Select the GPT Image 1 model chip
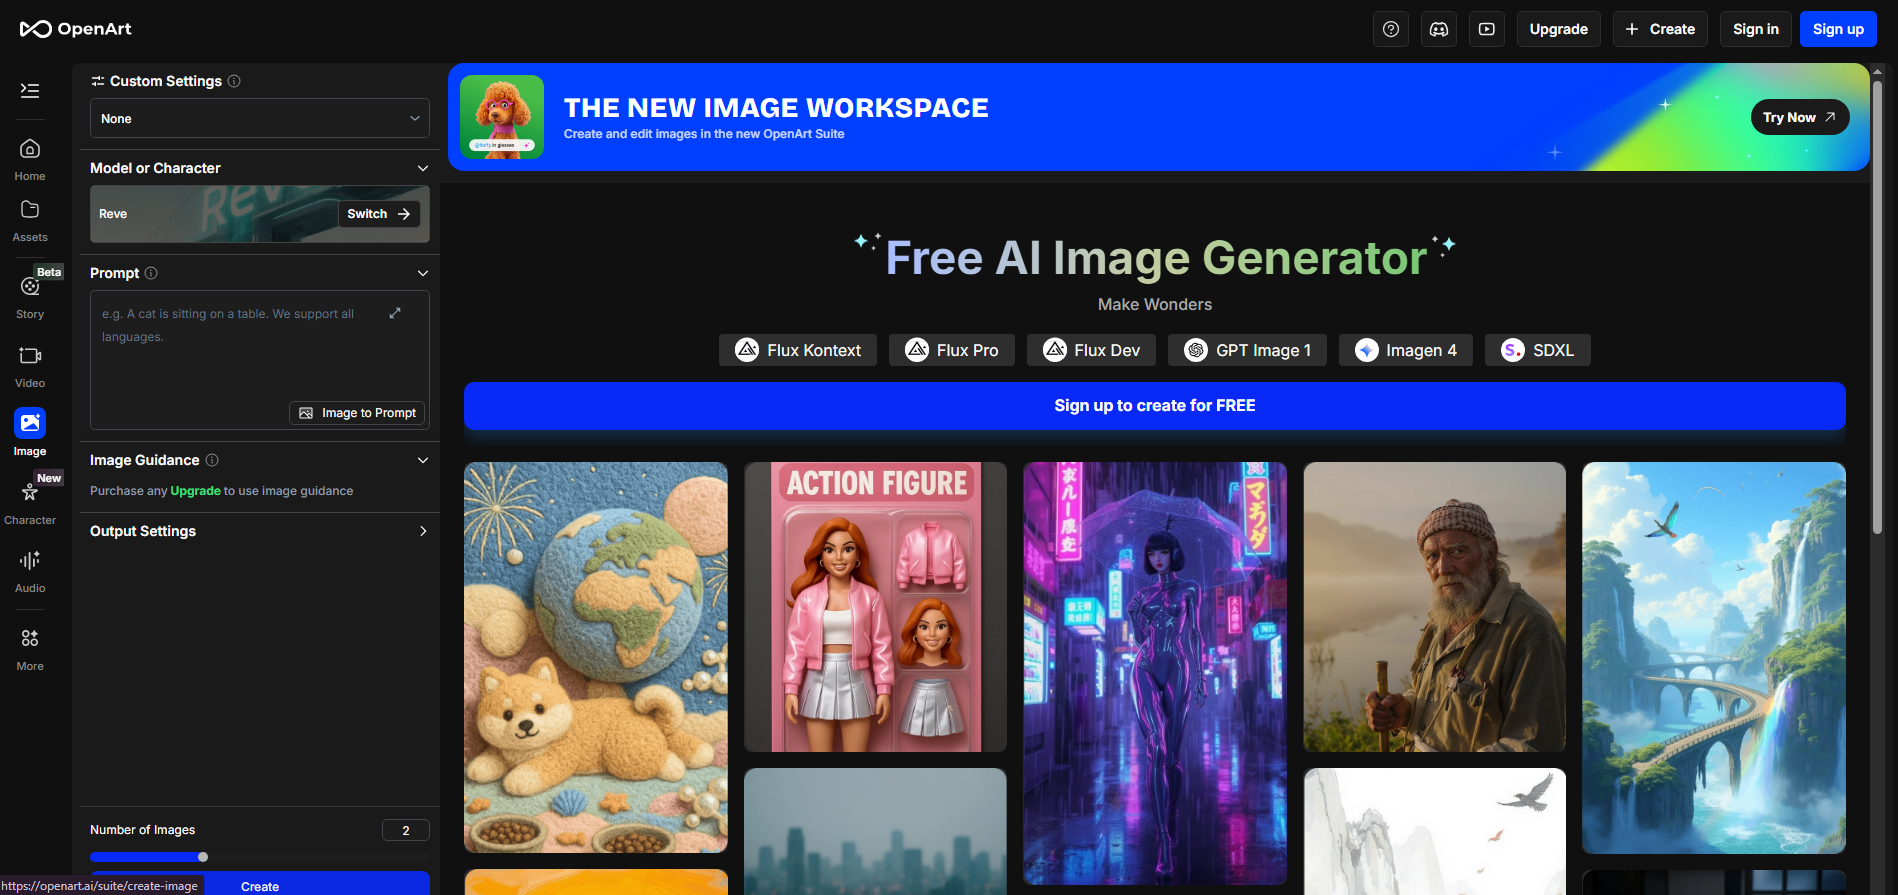This screenshot has width=1898, height=895. coord(1247,350)
